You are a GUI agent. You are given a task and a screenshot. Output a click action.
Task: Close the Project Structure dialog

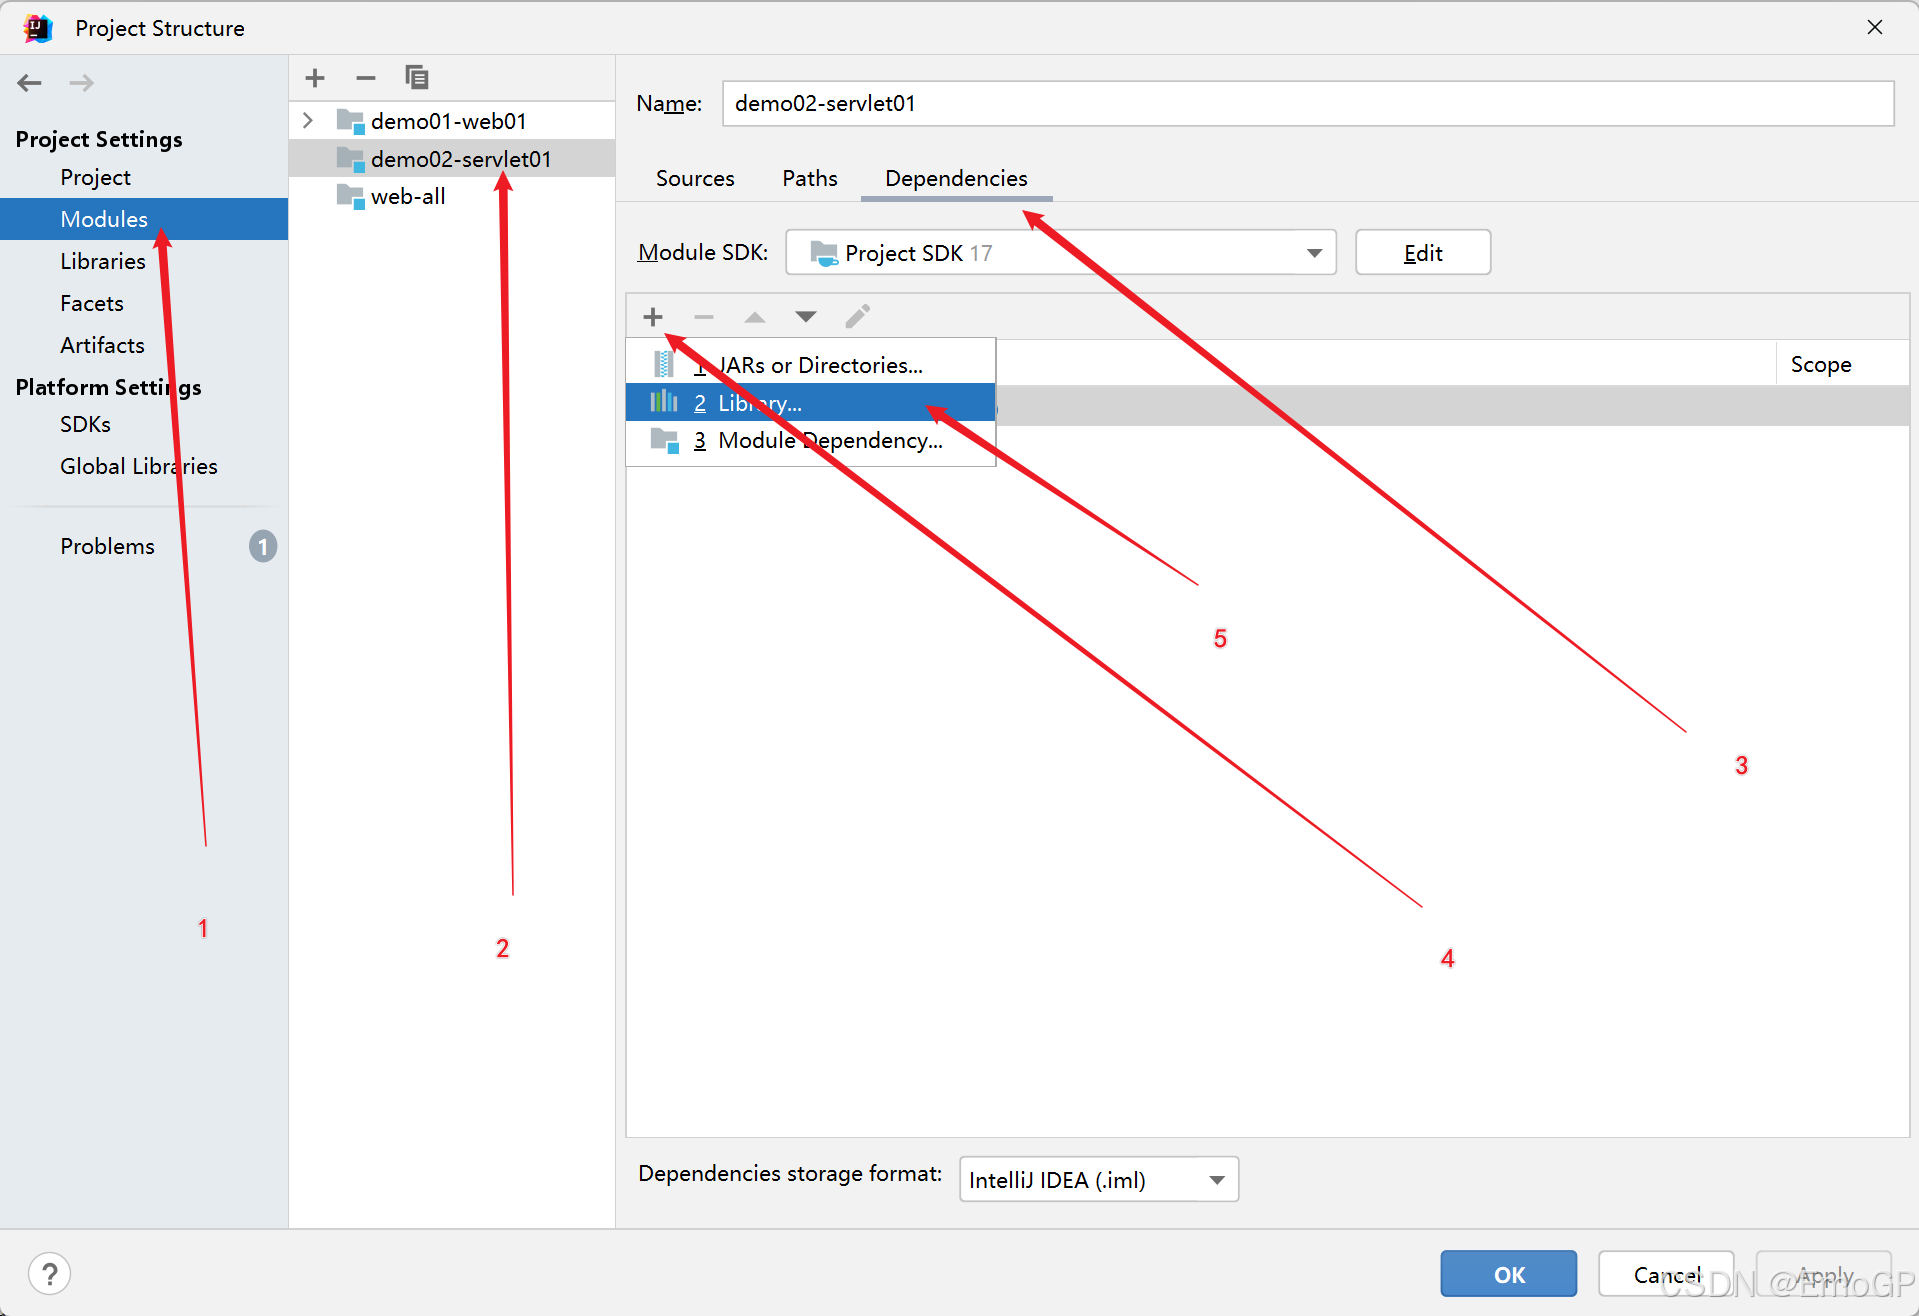pos(1875,27)
